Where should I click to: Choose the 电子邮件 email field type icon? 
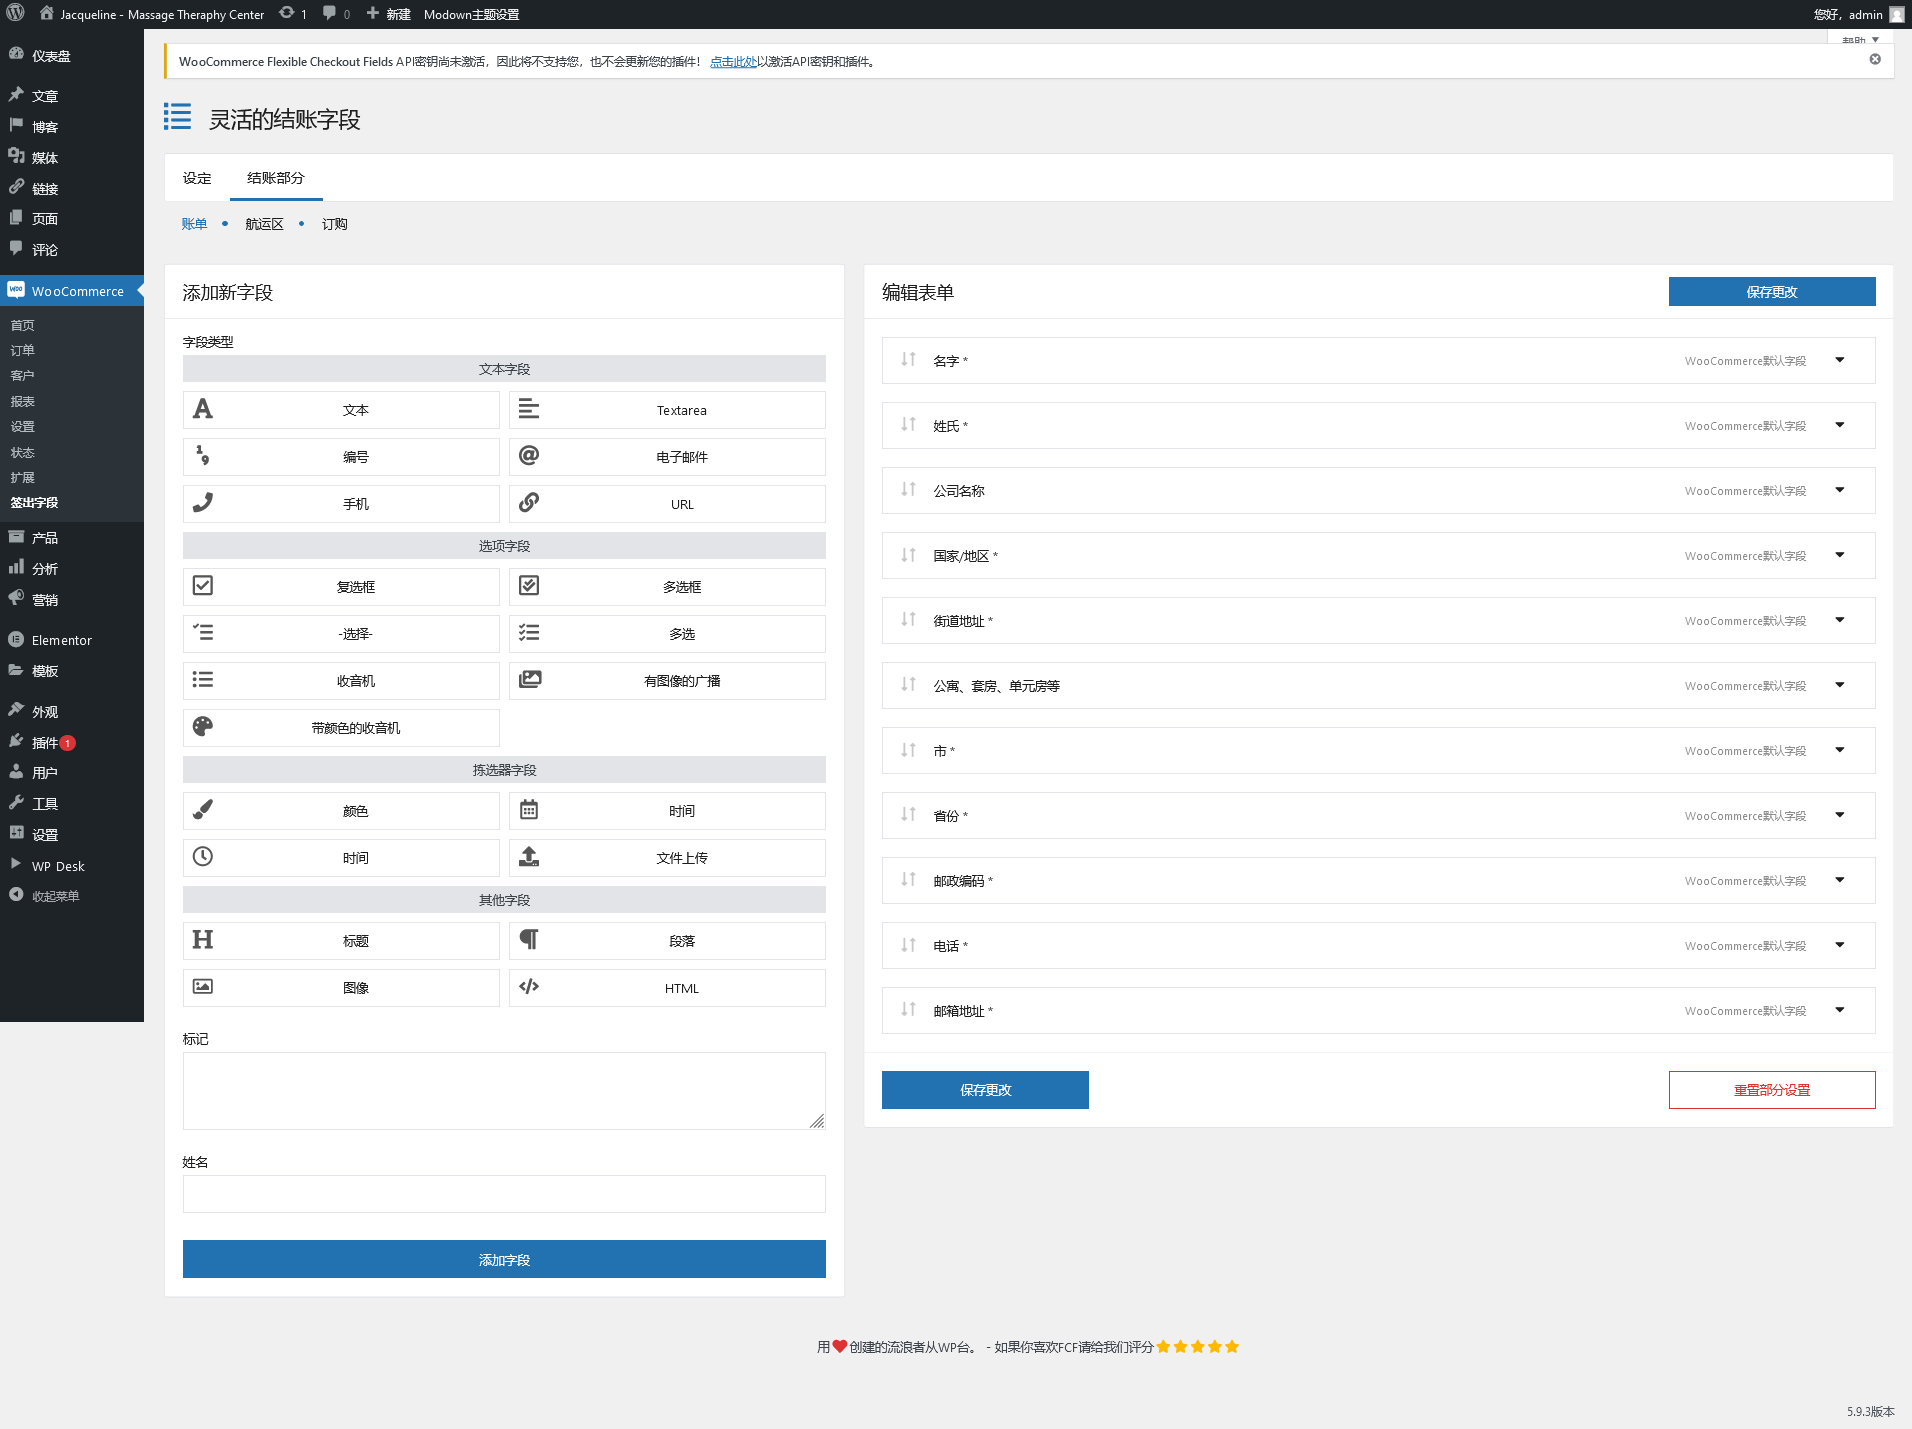pos(529,456)
